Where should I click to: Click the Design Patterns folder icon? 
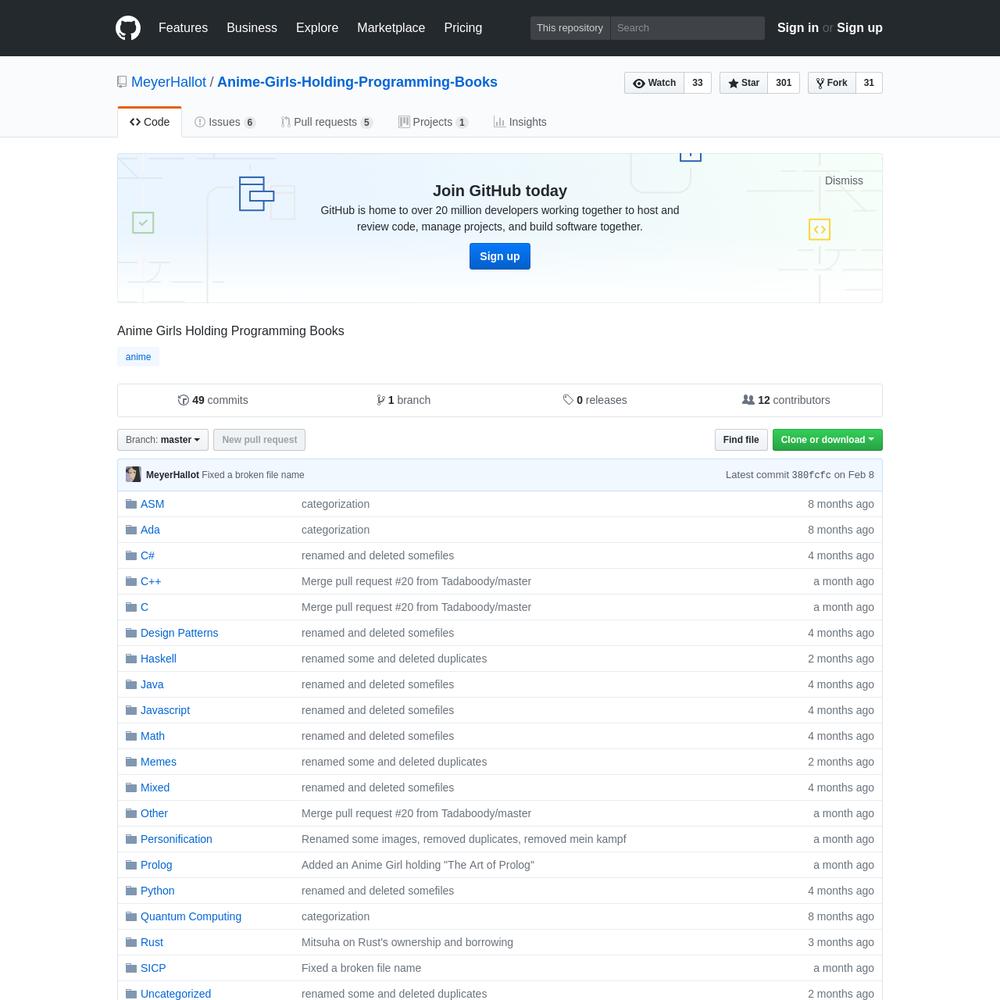[131, 633]
